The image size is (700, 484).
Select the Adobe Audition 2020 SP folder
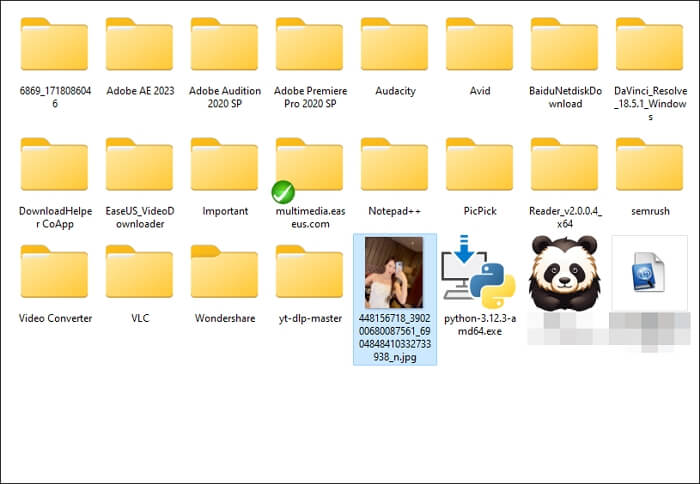224,46
